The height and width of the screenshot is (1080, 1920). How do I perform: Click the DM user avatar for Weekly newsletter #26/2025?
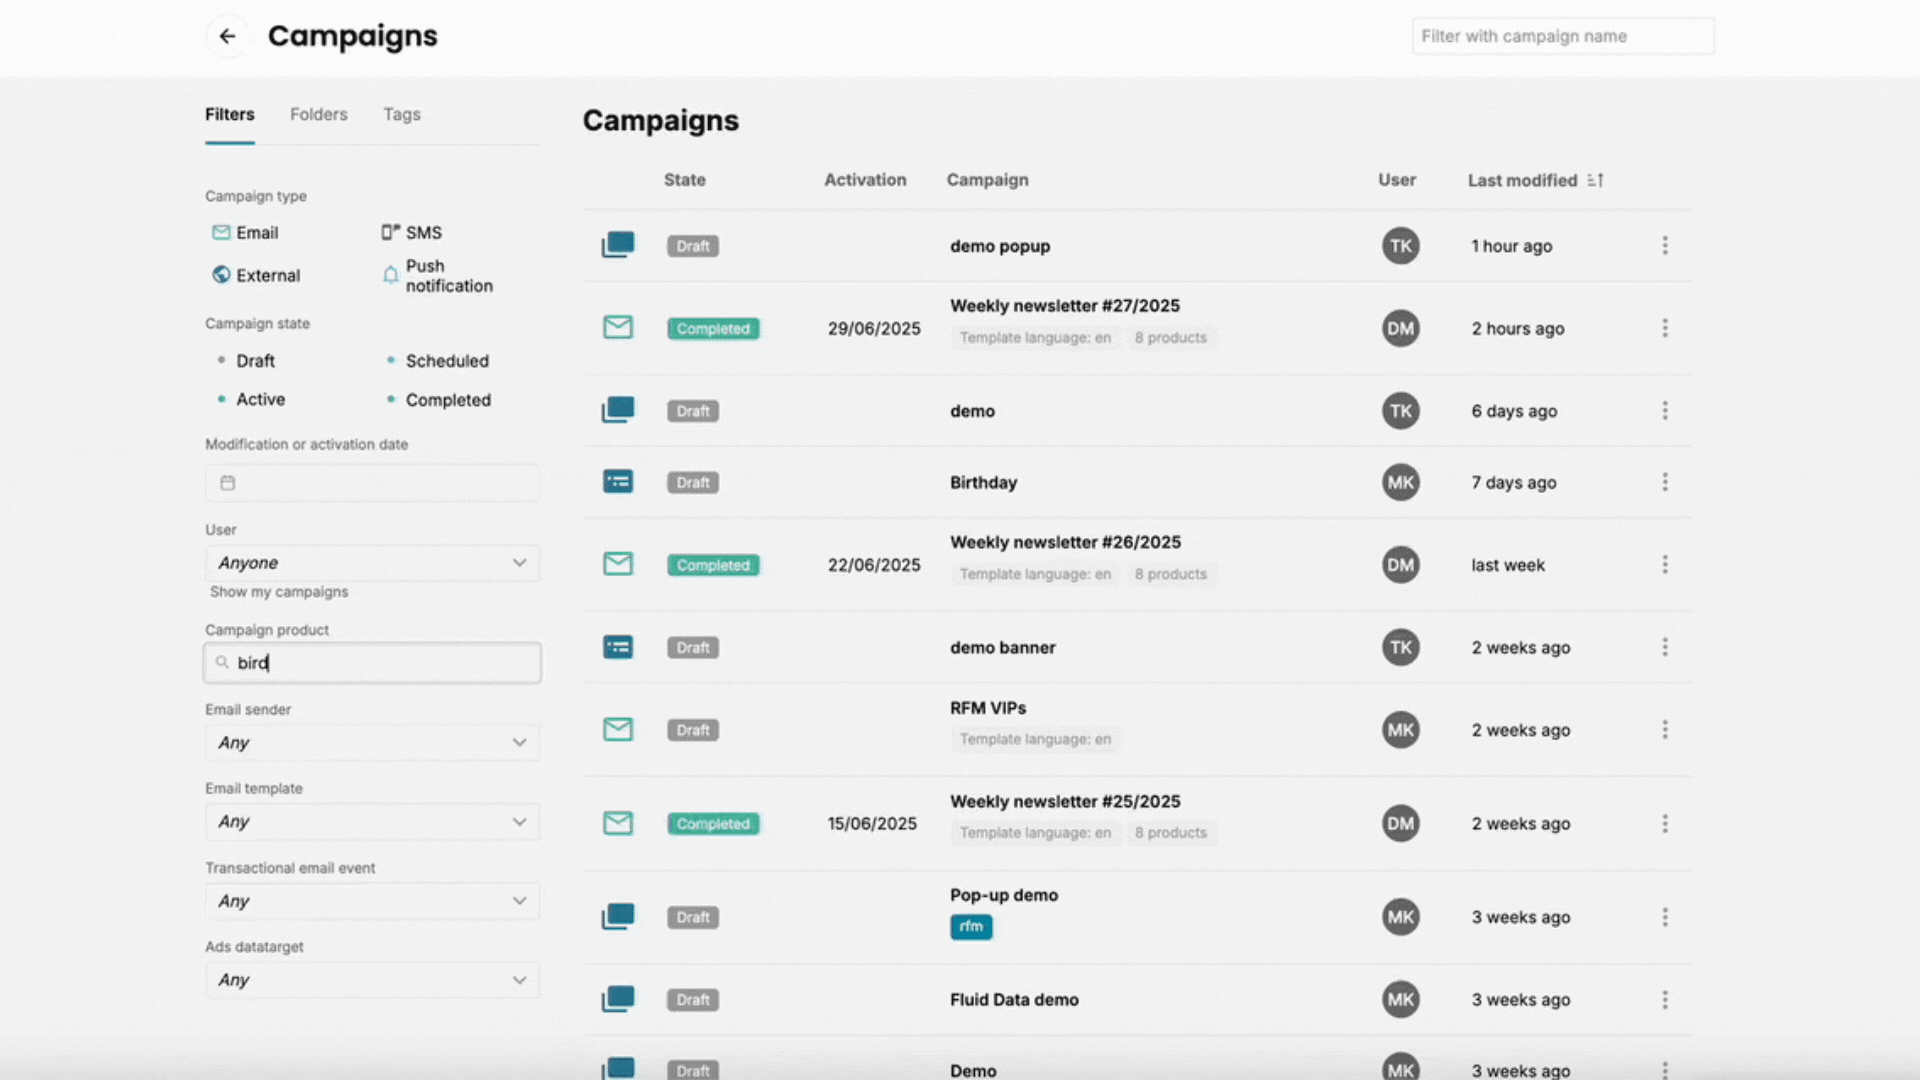[1400, 565]
